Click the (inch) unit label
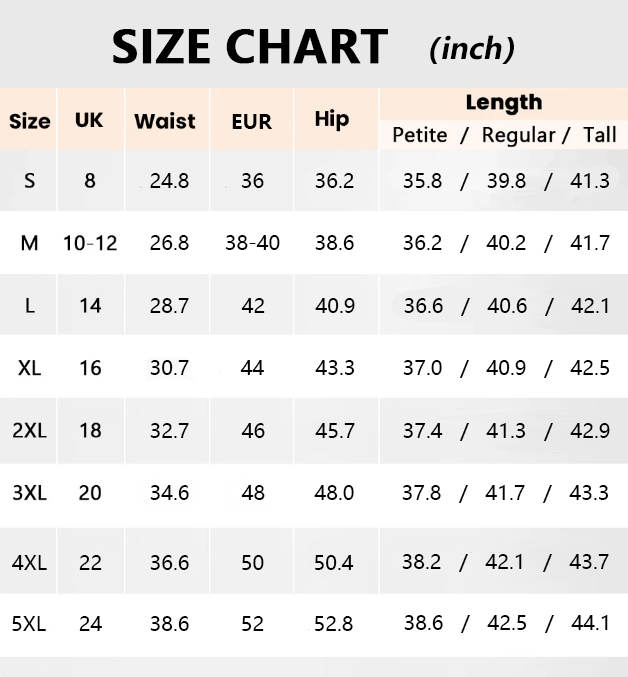 (472, 48)
